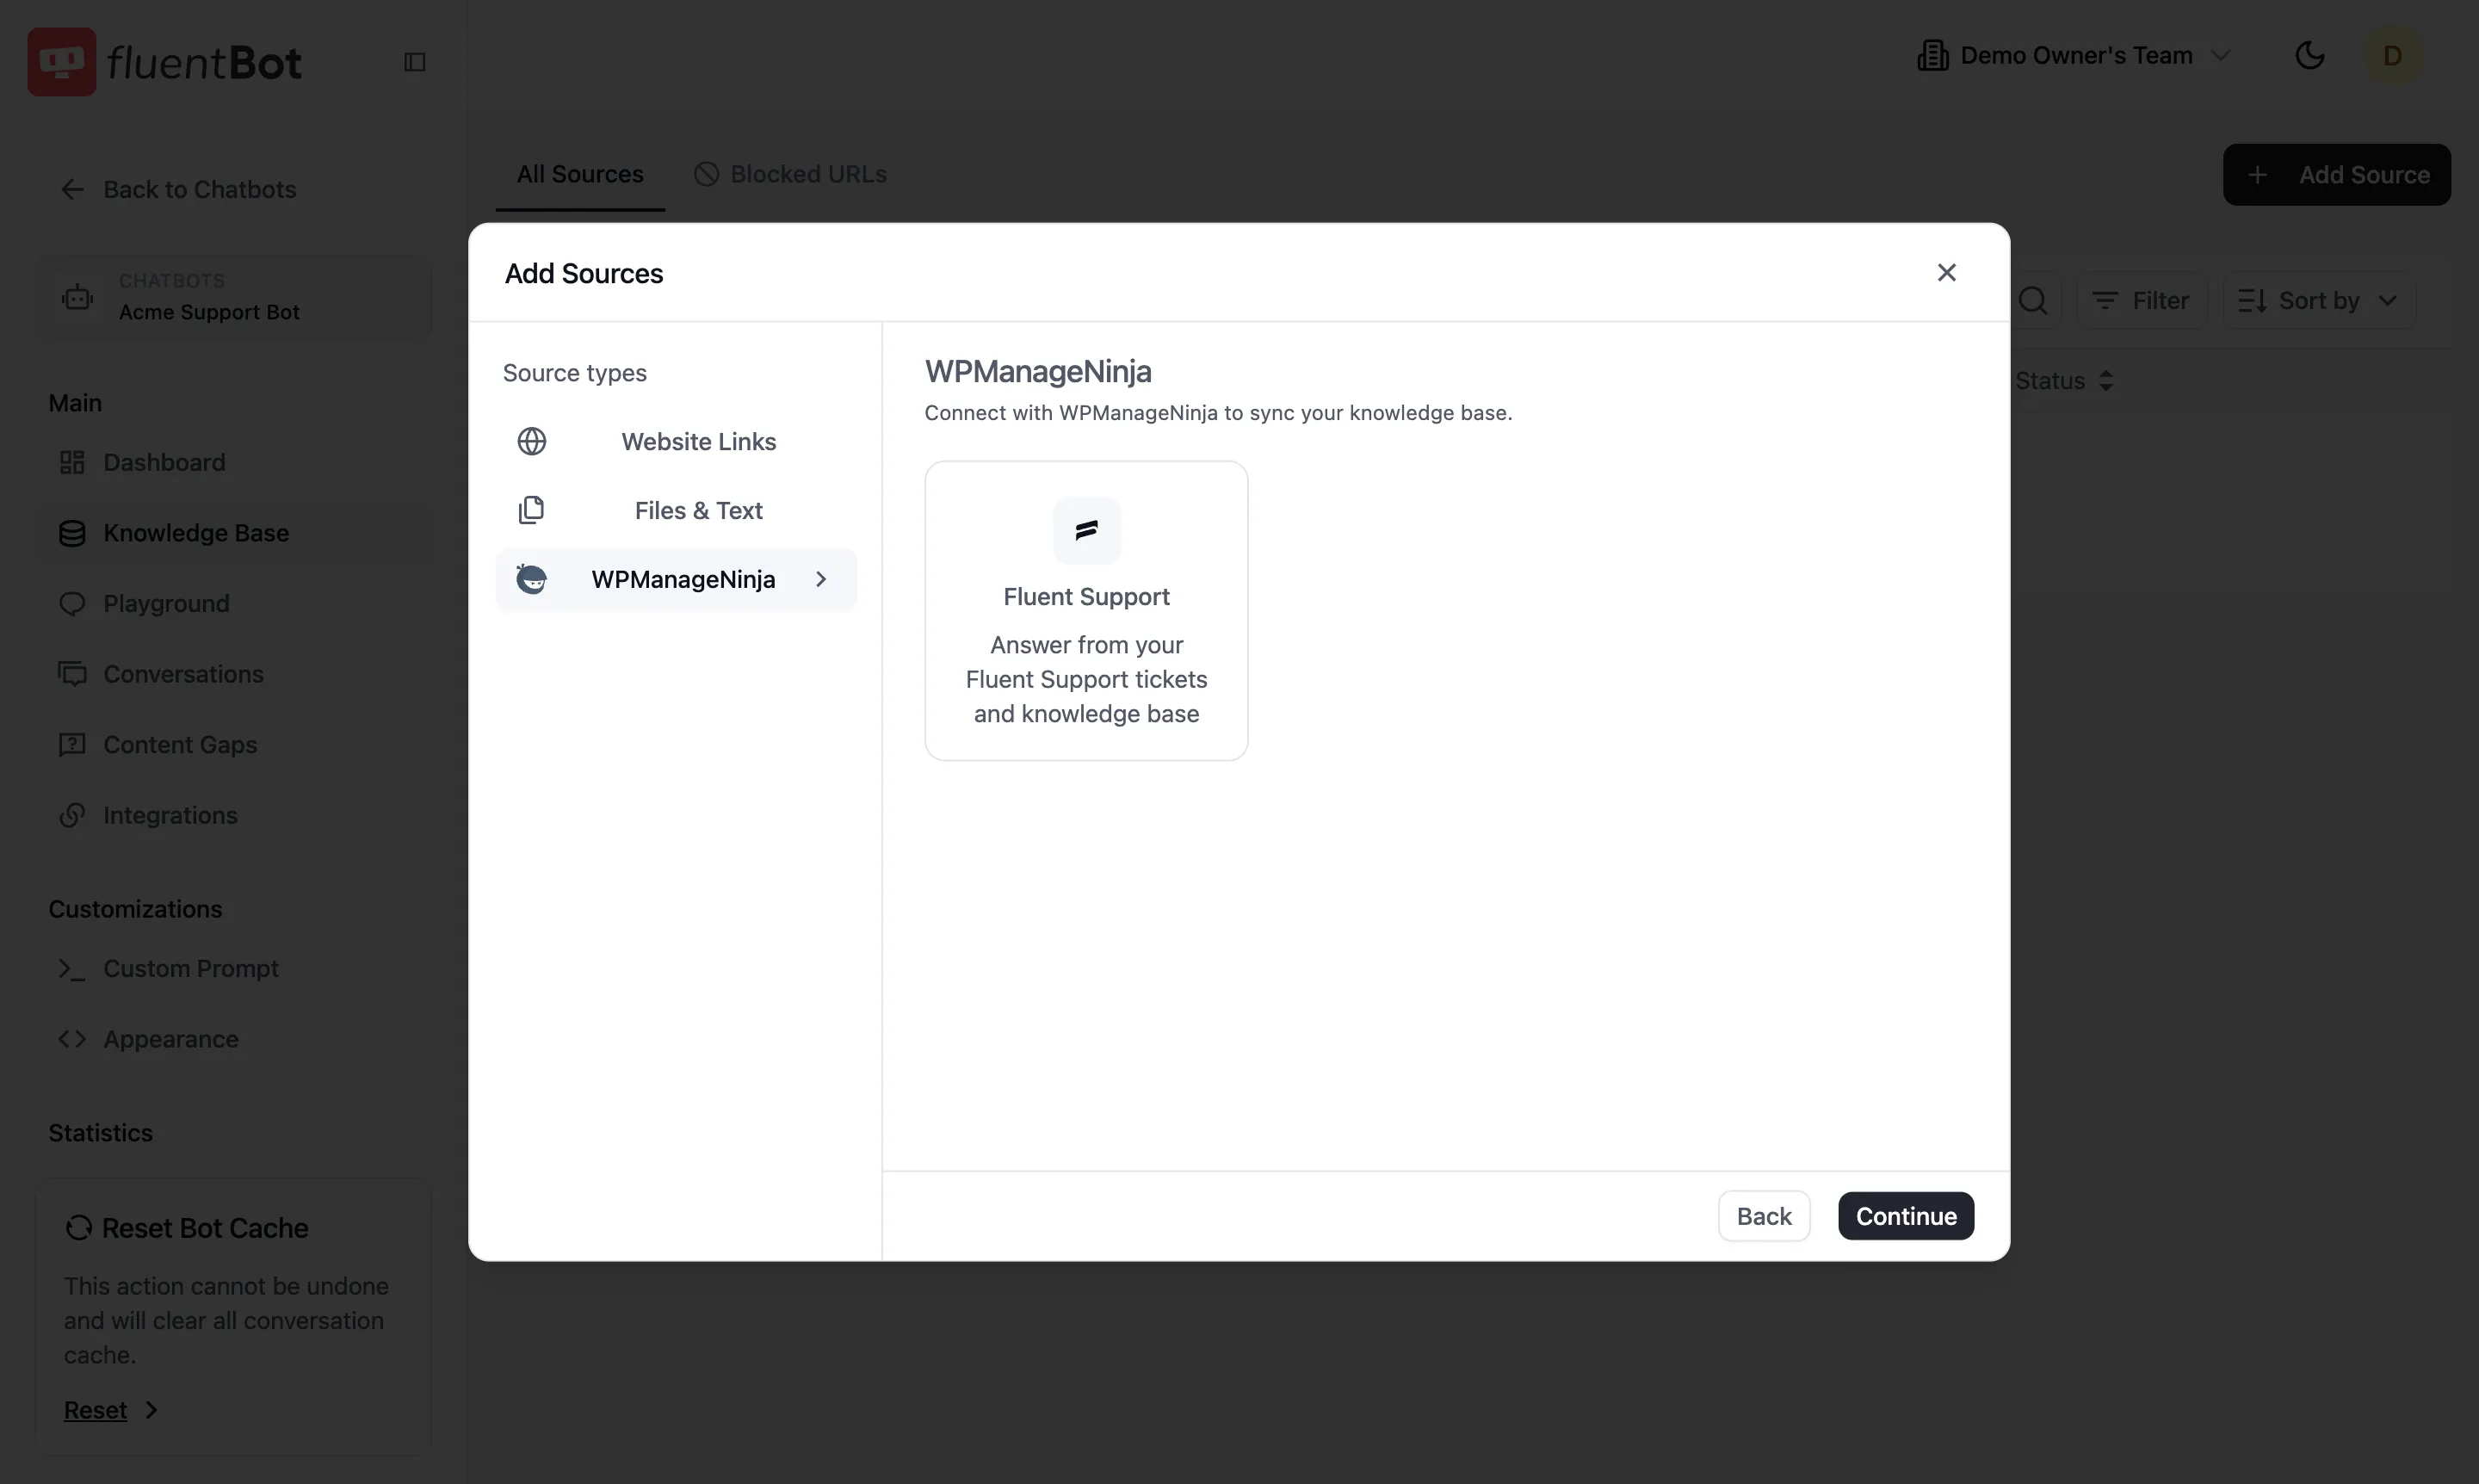Click the Reset Bot Cache refresh icon
The image size is (2479, 1484).
[79, 1227]
